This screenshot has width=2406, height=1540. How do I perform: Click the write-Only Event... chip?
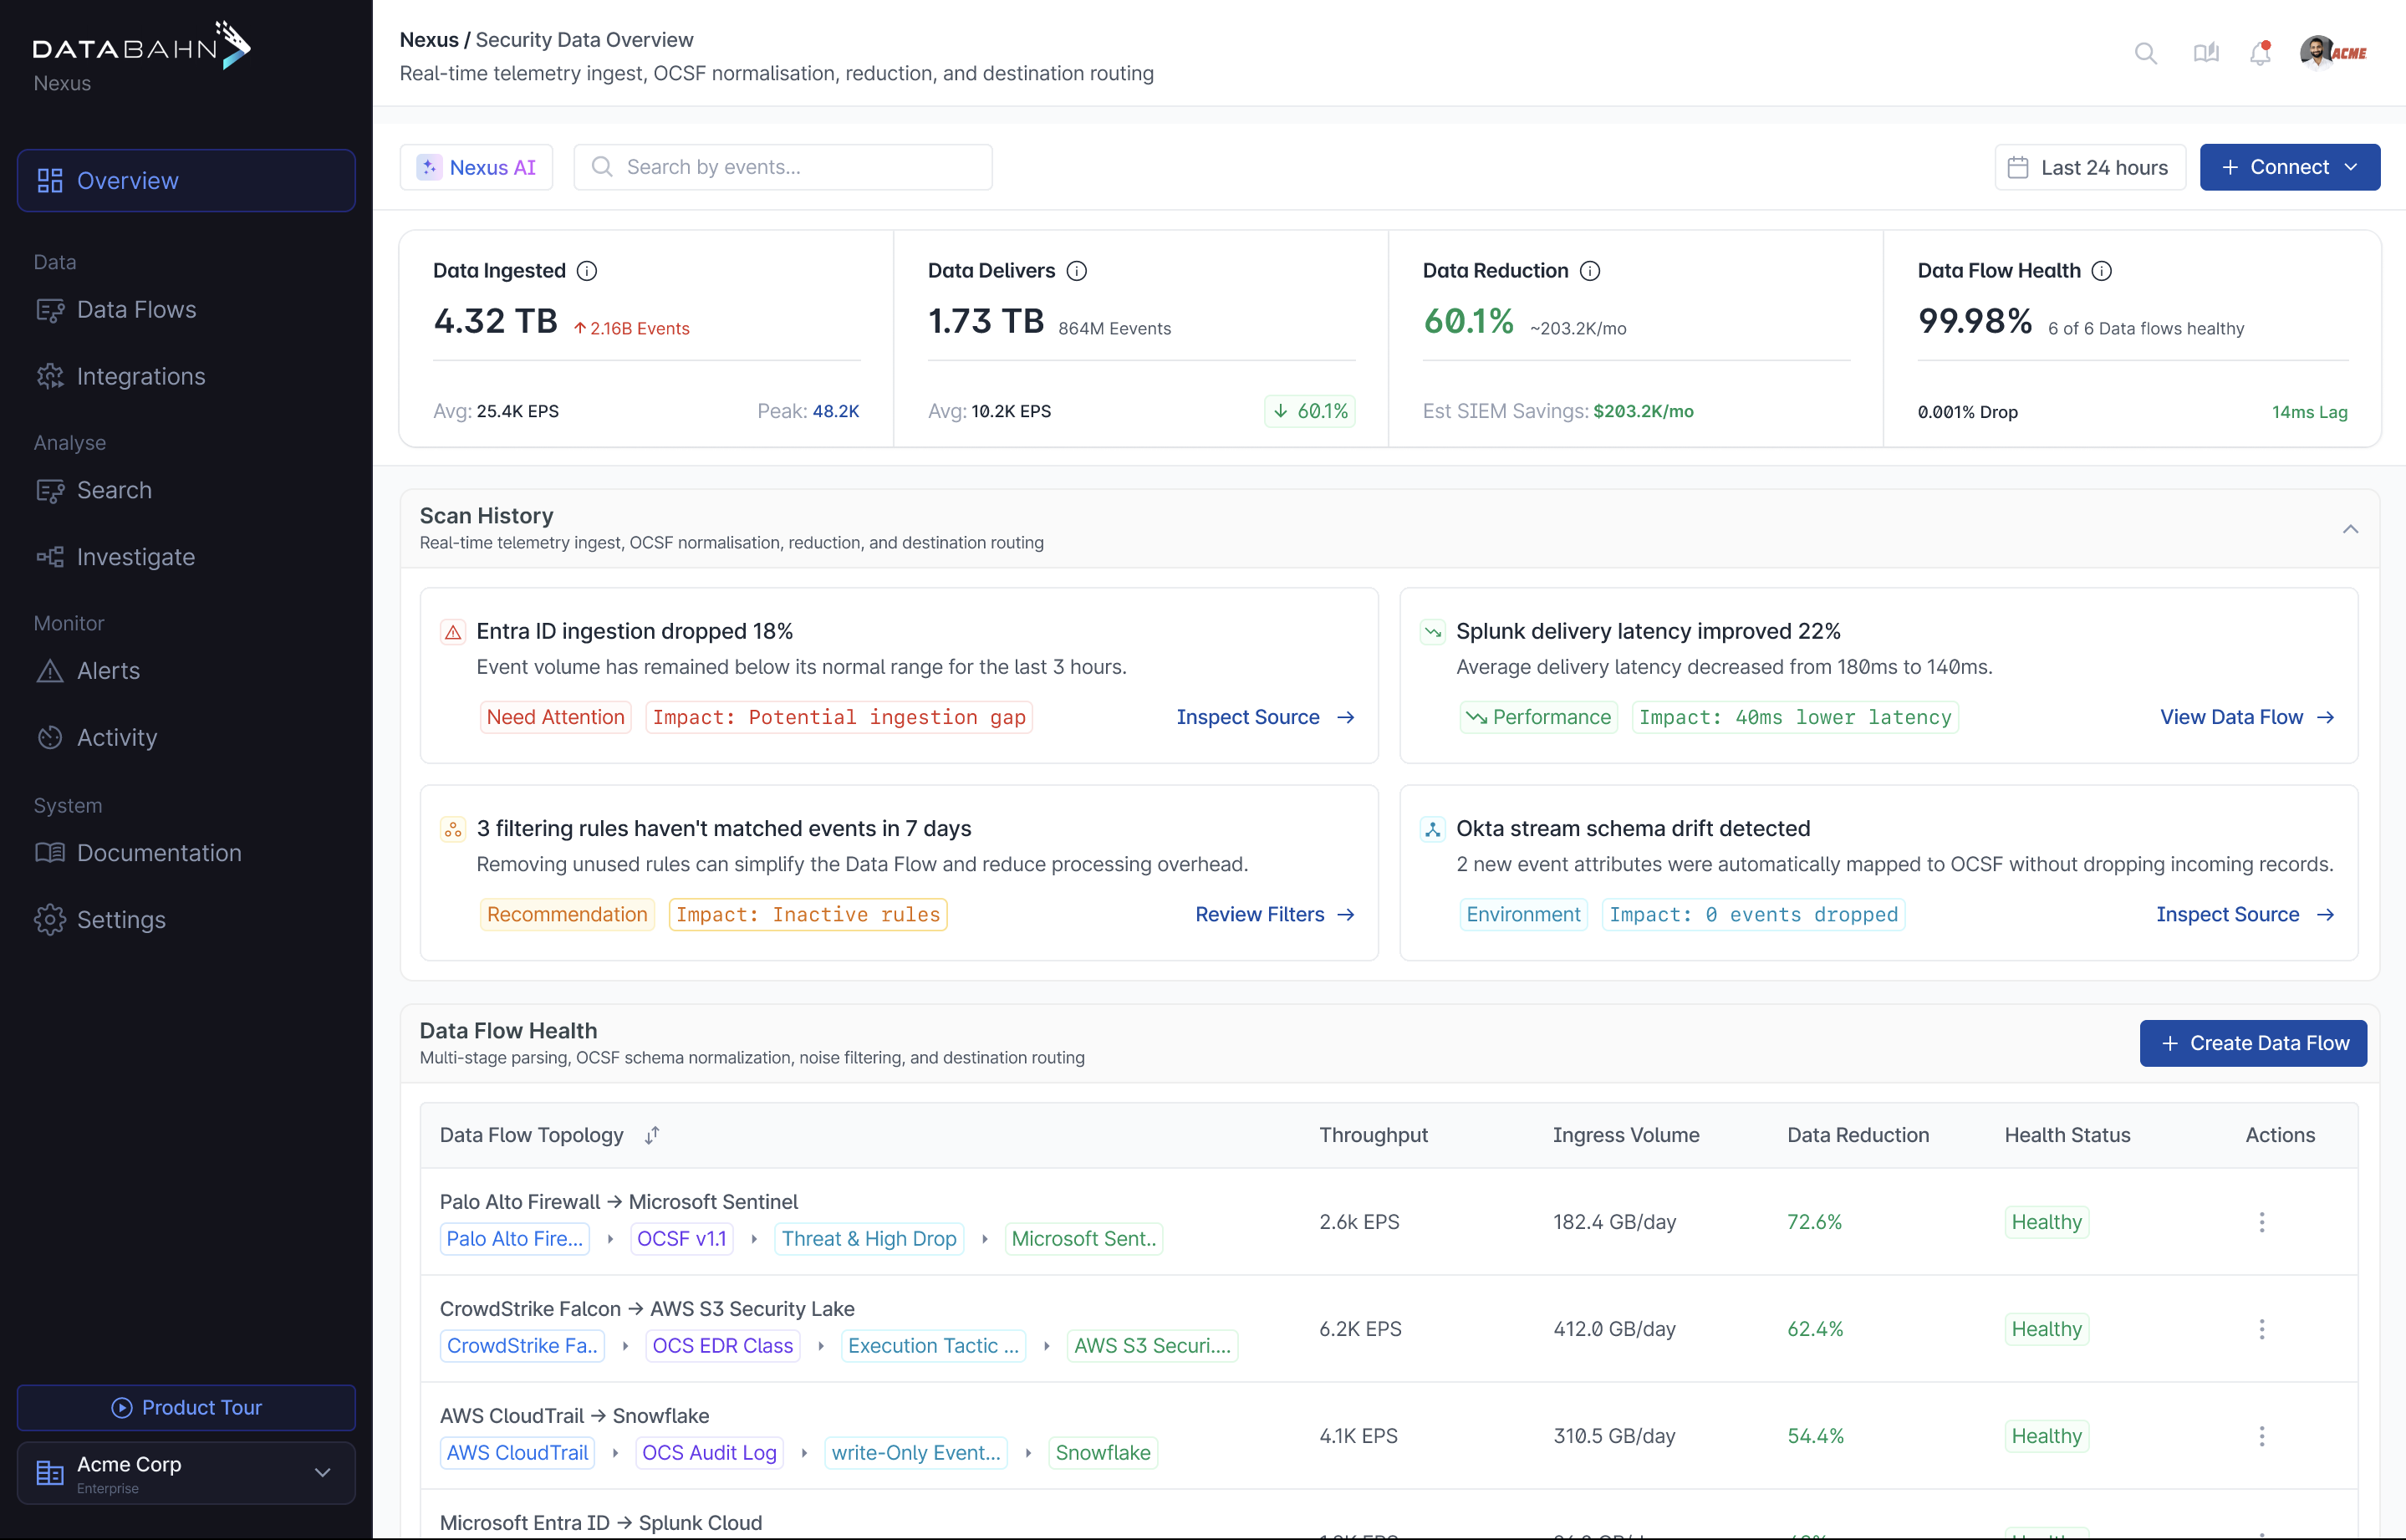click(x=916, y=1453)
